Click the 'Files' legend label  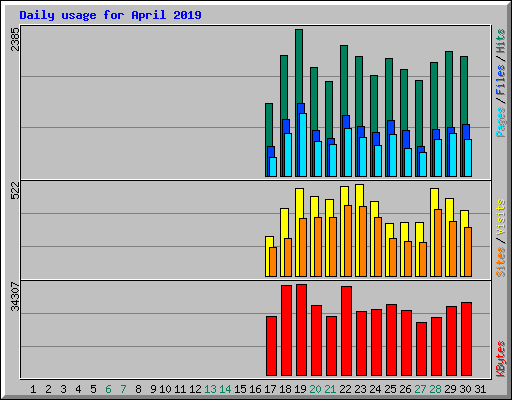pos(501,80)
